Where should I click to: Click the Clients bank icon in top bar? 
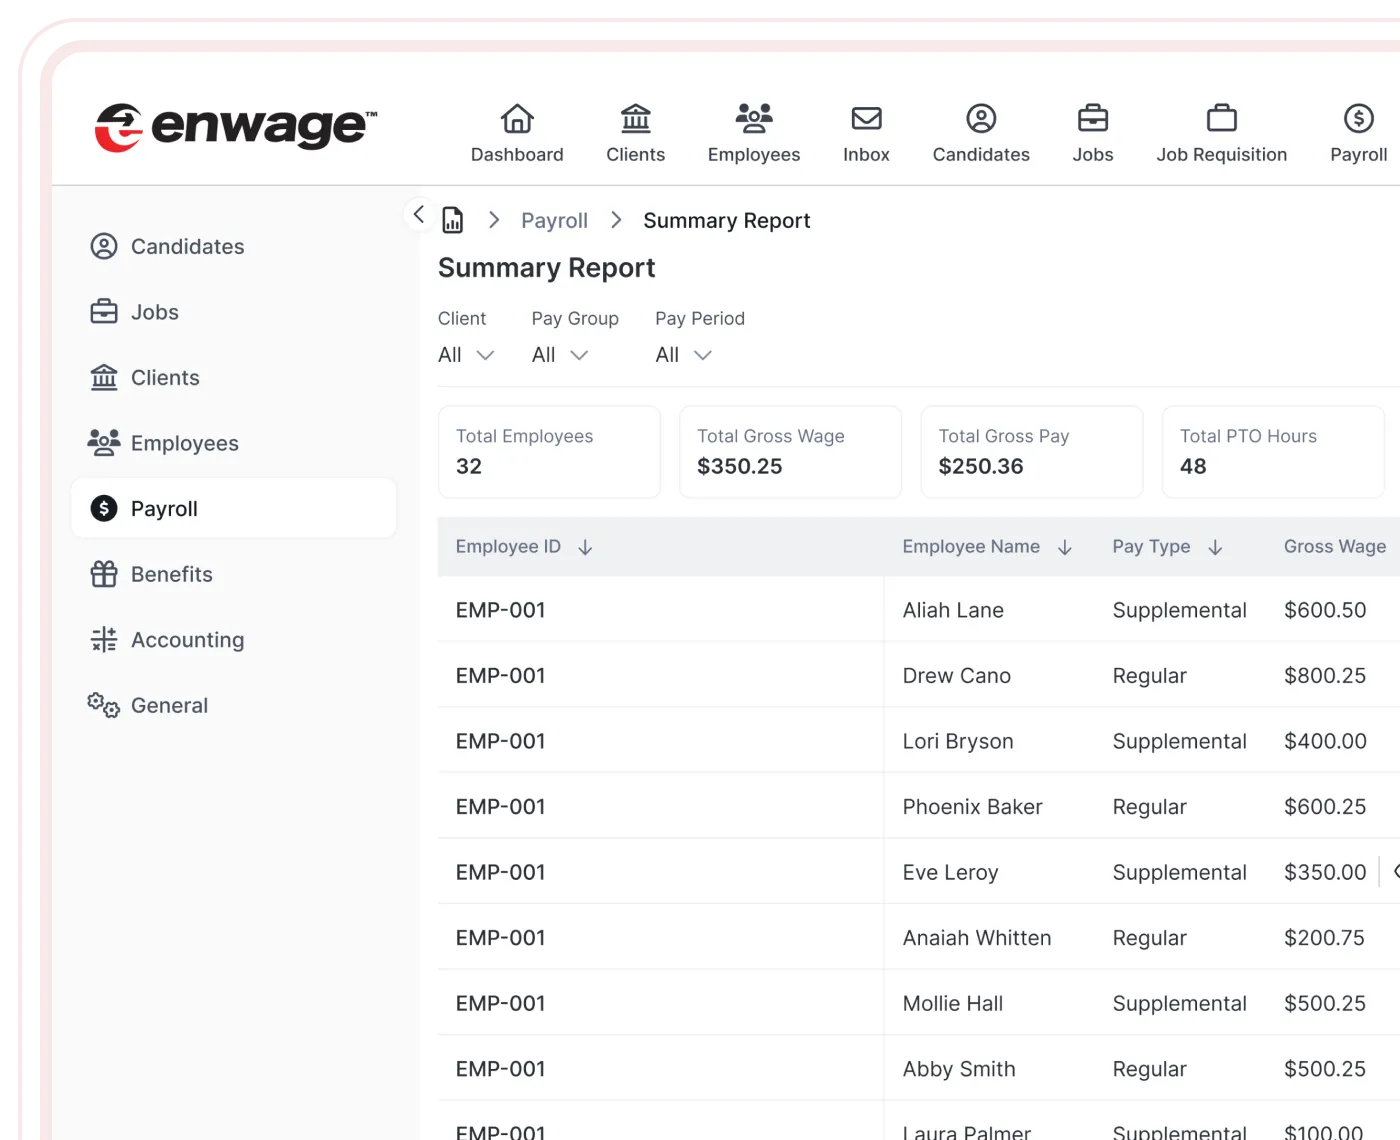pyautogui.click(x=635, y=119)
